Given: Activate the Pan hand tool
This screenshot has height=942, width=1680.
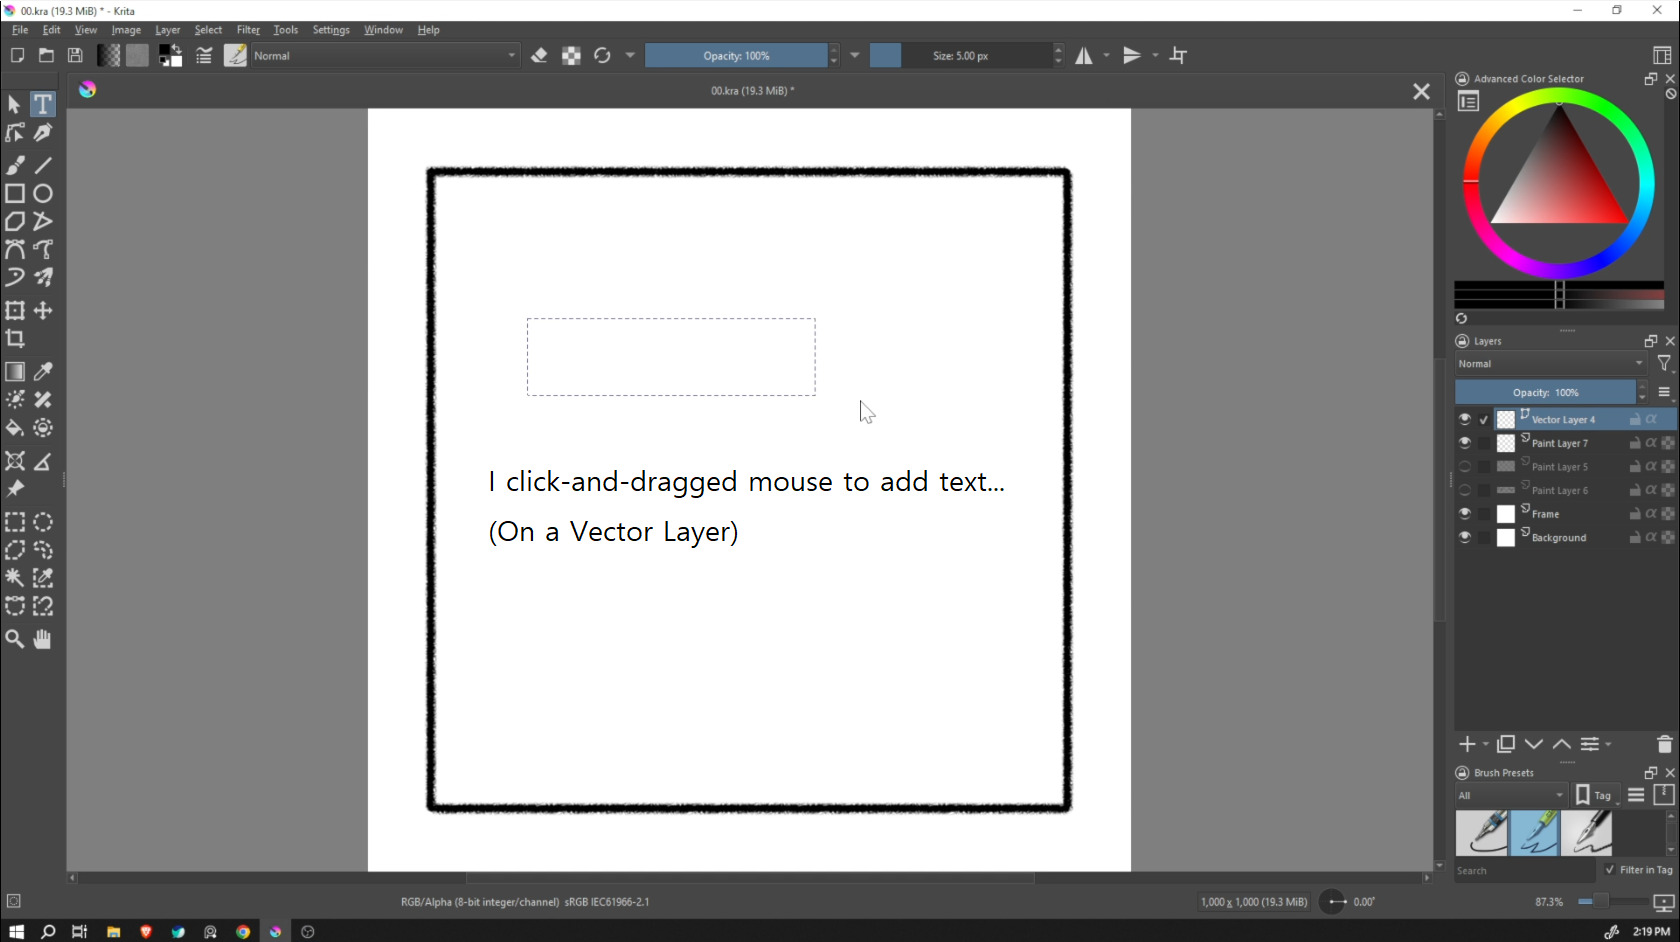Looking at the screenshot, I should pos(42,639).
